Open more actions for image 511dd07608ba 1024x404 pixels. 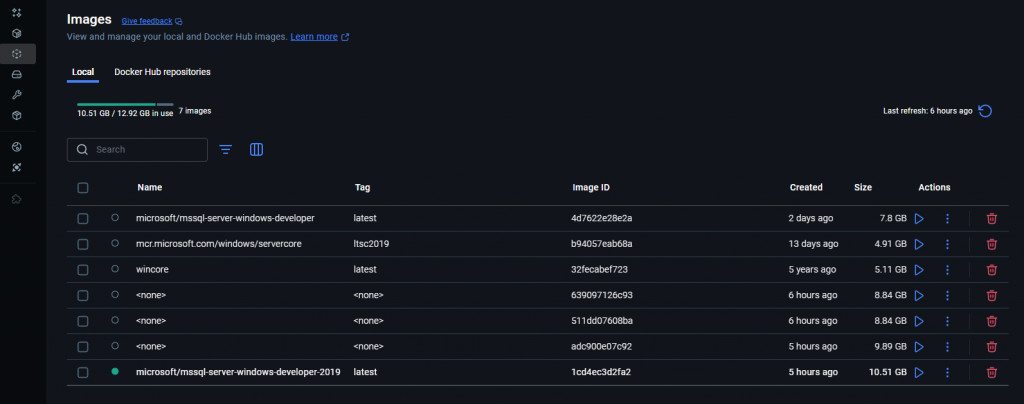click(x=948, y=321)
